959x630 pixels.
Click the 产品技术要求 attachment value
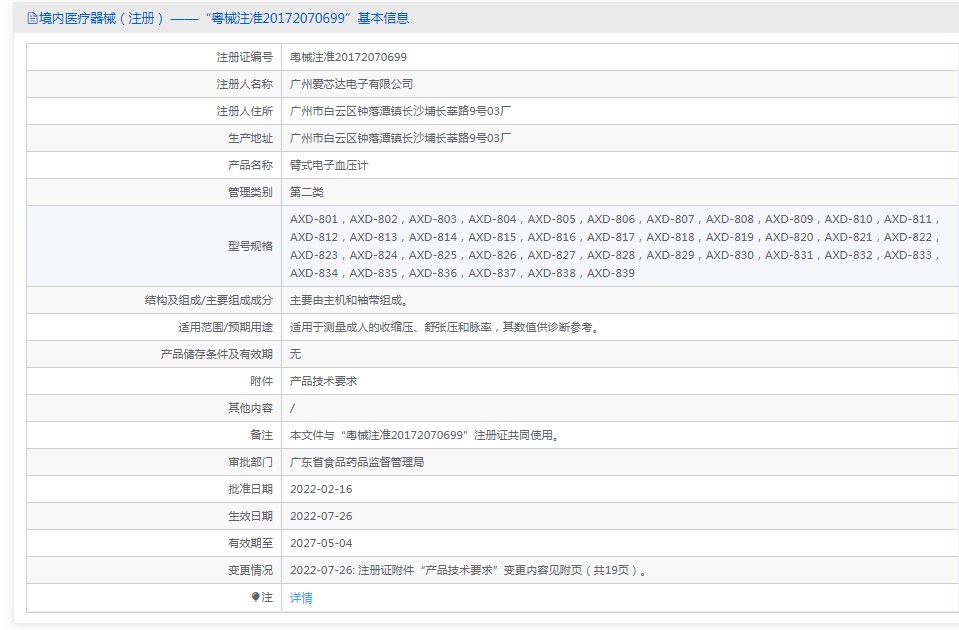(x=323, y=381)
